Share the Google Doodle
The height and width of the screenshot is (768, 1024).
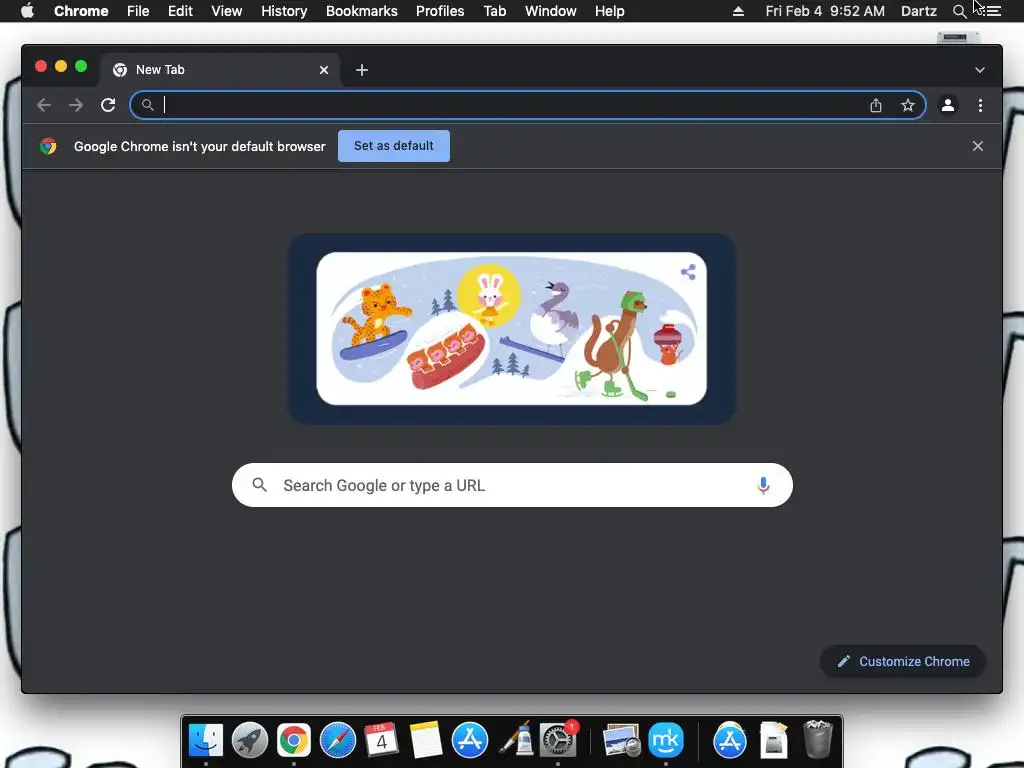(688, 272)
